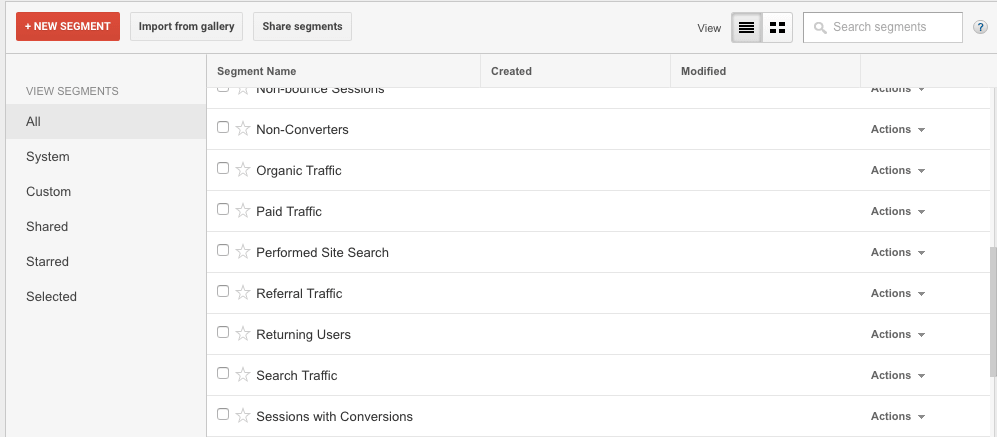This screenshot has width=997, height=437.
Task: Star the Paid Traffic segment
Action: click(243, 211)
